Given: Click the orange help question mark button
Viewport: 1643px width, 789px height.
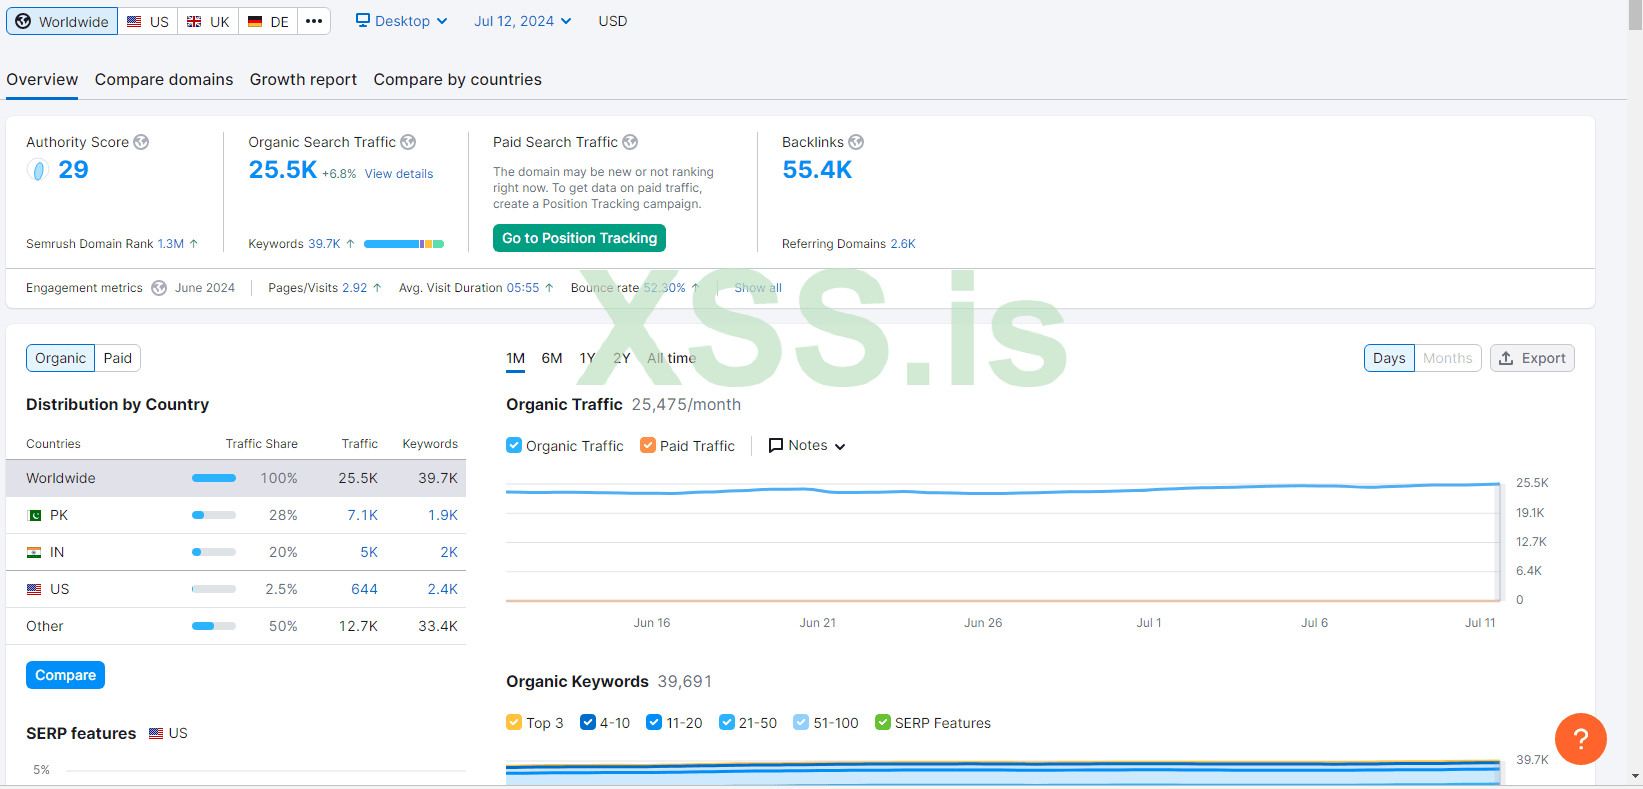Looking at the screenshot, I should [1581, 739].
